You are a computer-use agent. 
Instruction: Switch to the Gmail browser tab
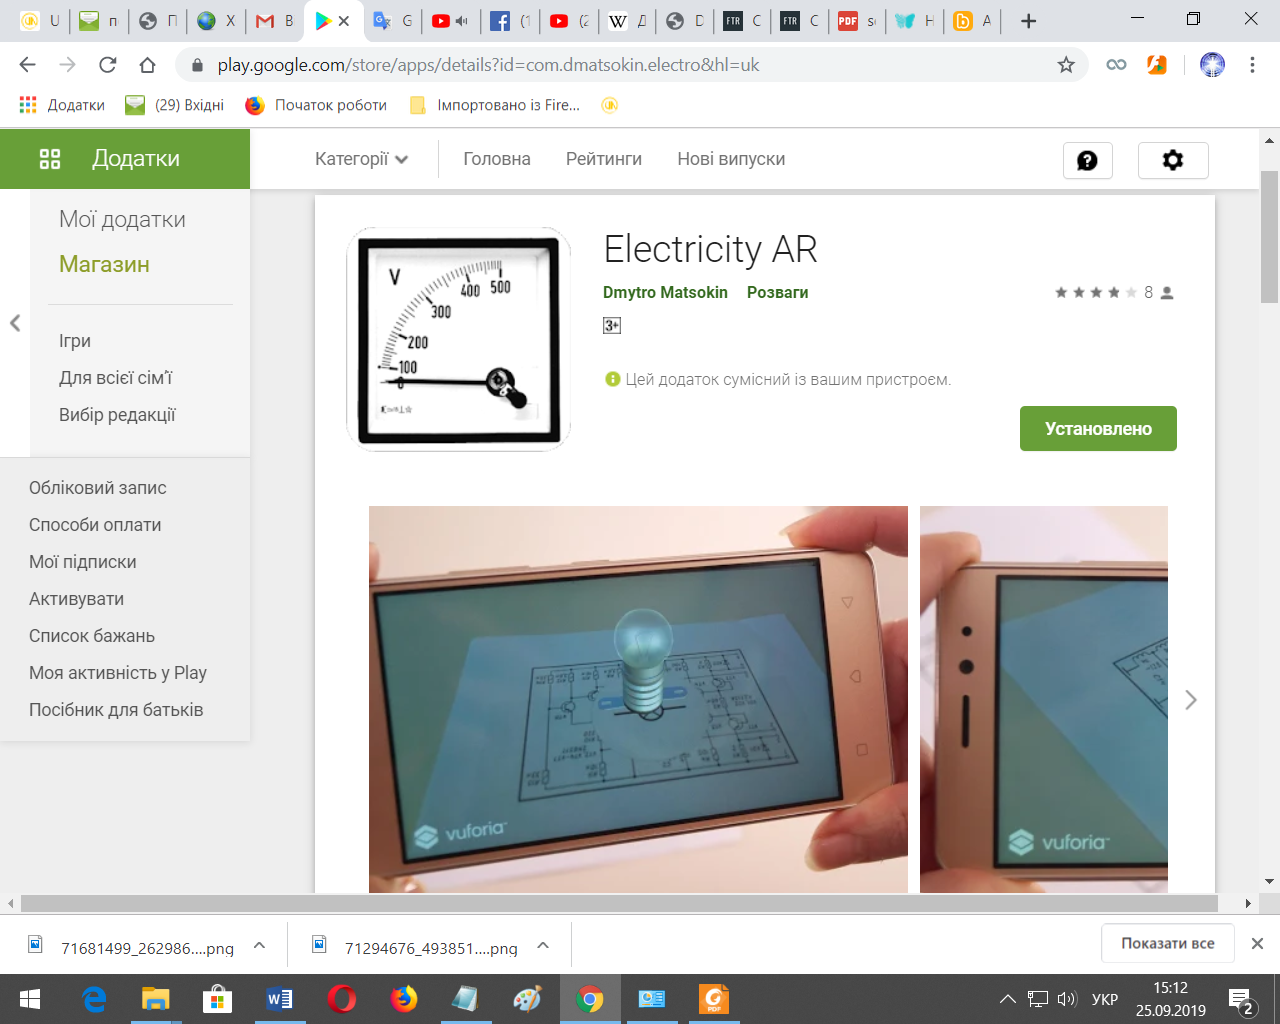click(276, 21)
